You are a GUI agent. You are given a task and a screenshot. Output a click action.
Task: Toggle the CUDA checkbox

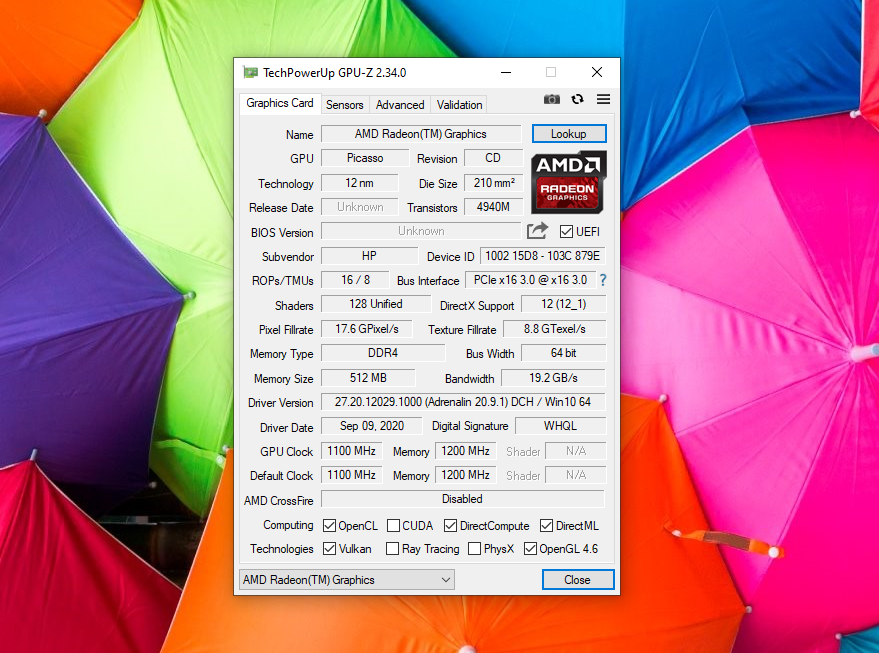click(x=394, y=526)
